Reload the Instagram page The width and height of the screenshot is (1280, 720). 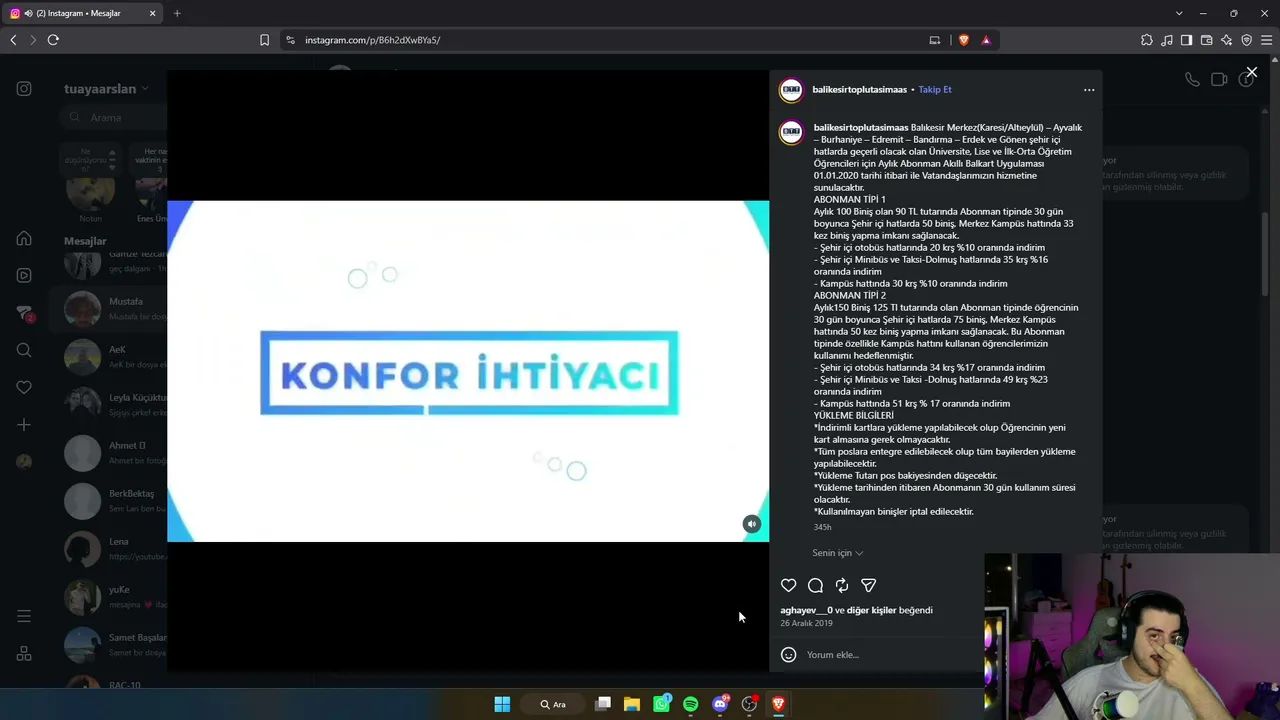(x=53, y=40)
